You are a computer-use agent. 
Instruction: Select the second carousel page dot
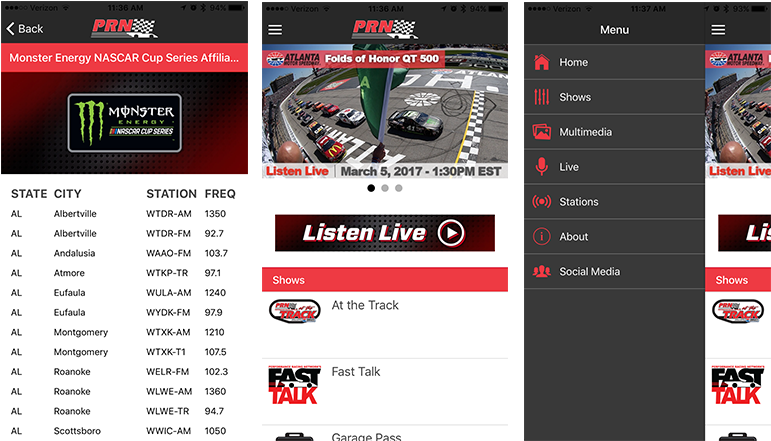(x=385, y=188)
